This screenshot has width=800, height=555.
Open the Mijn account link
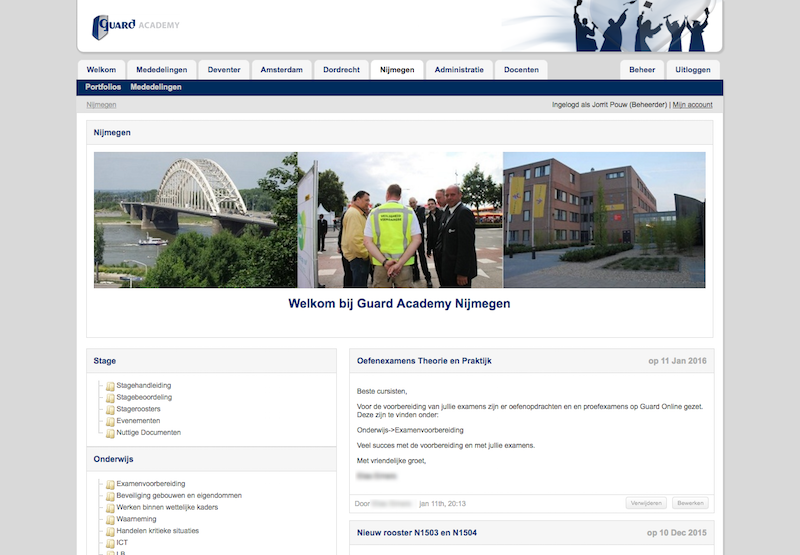[692, 105]
